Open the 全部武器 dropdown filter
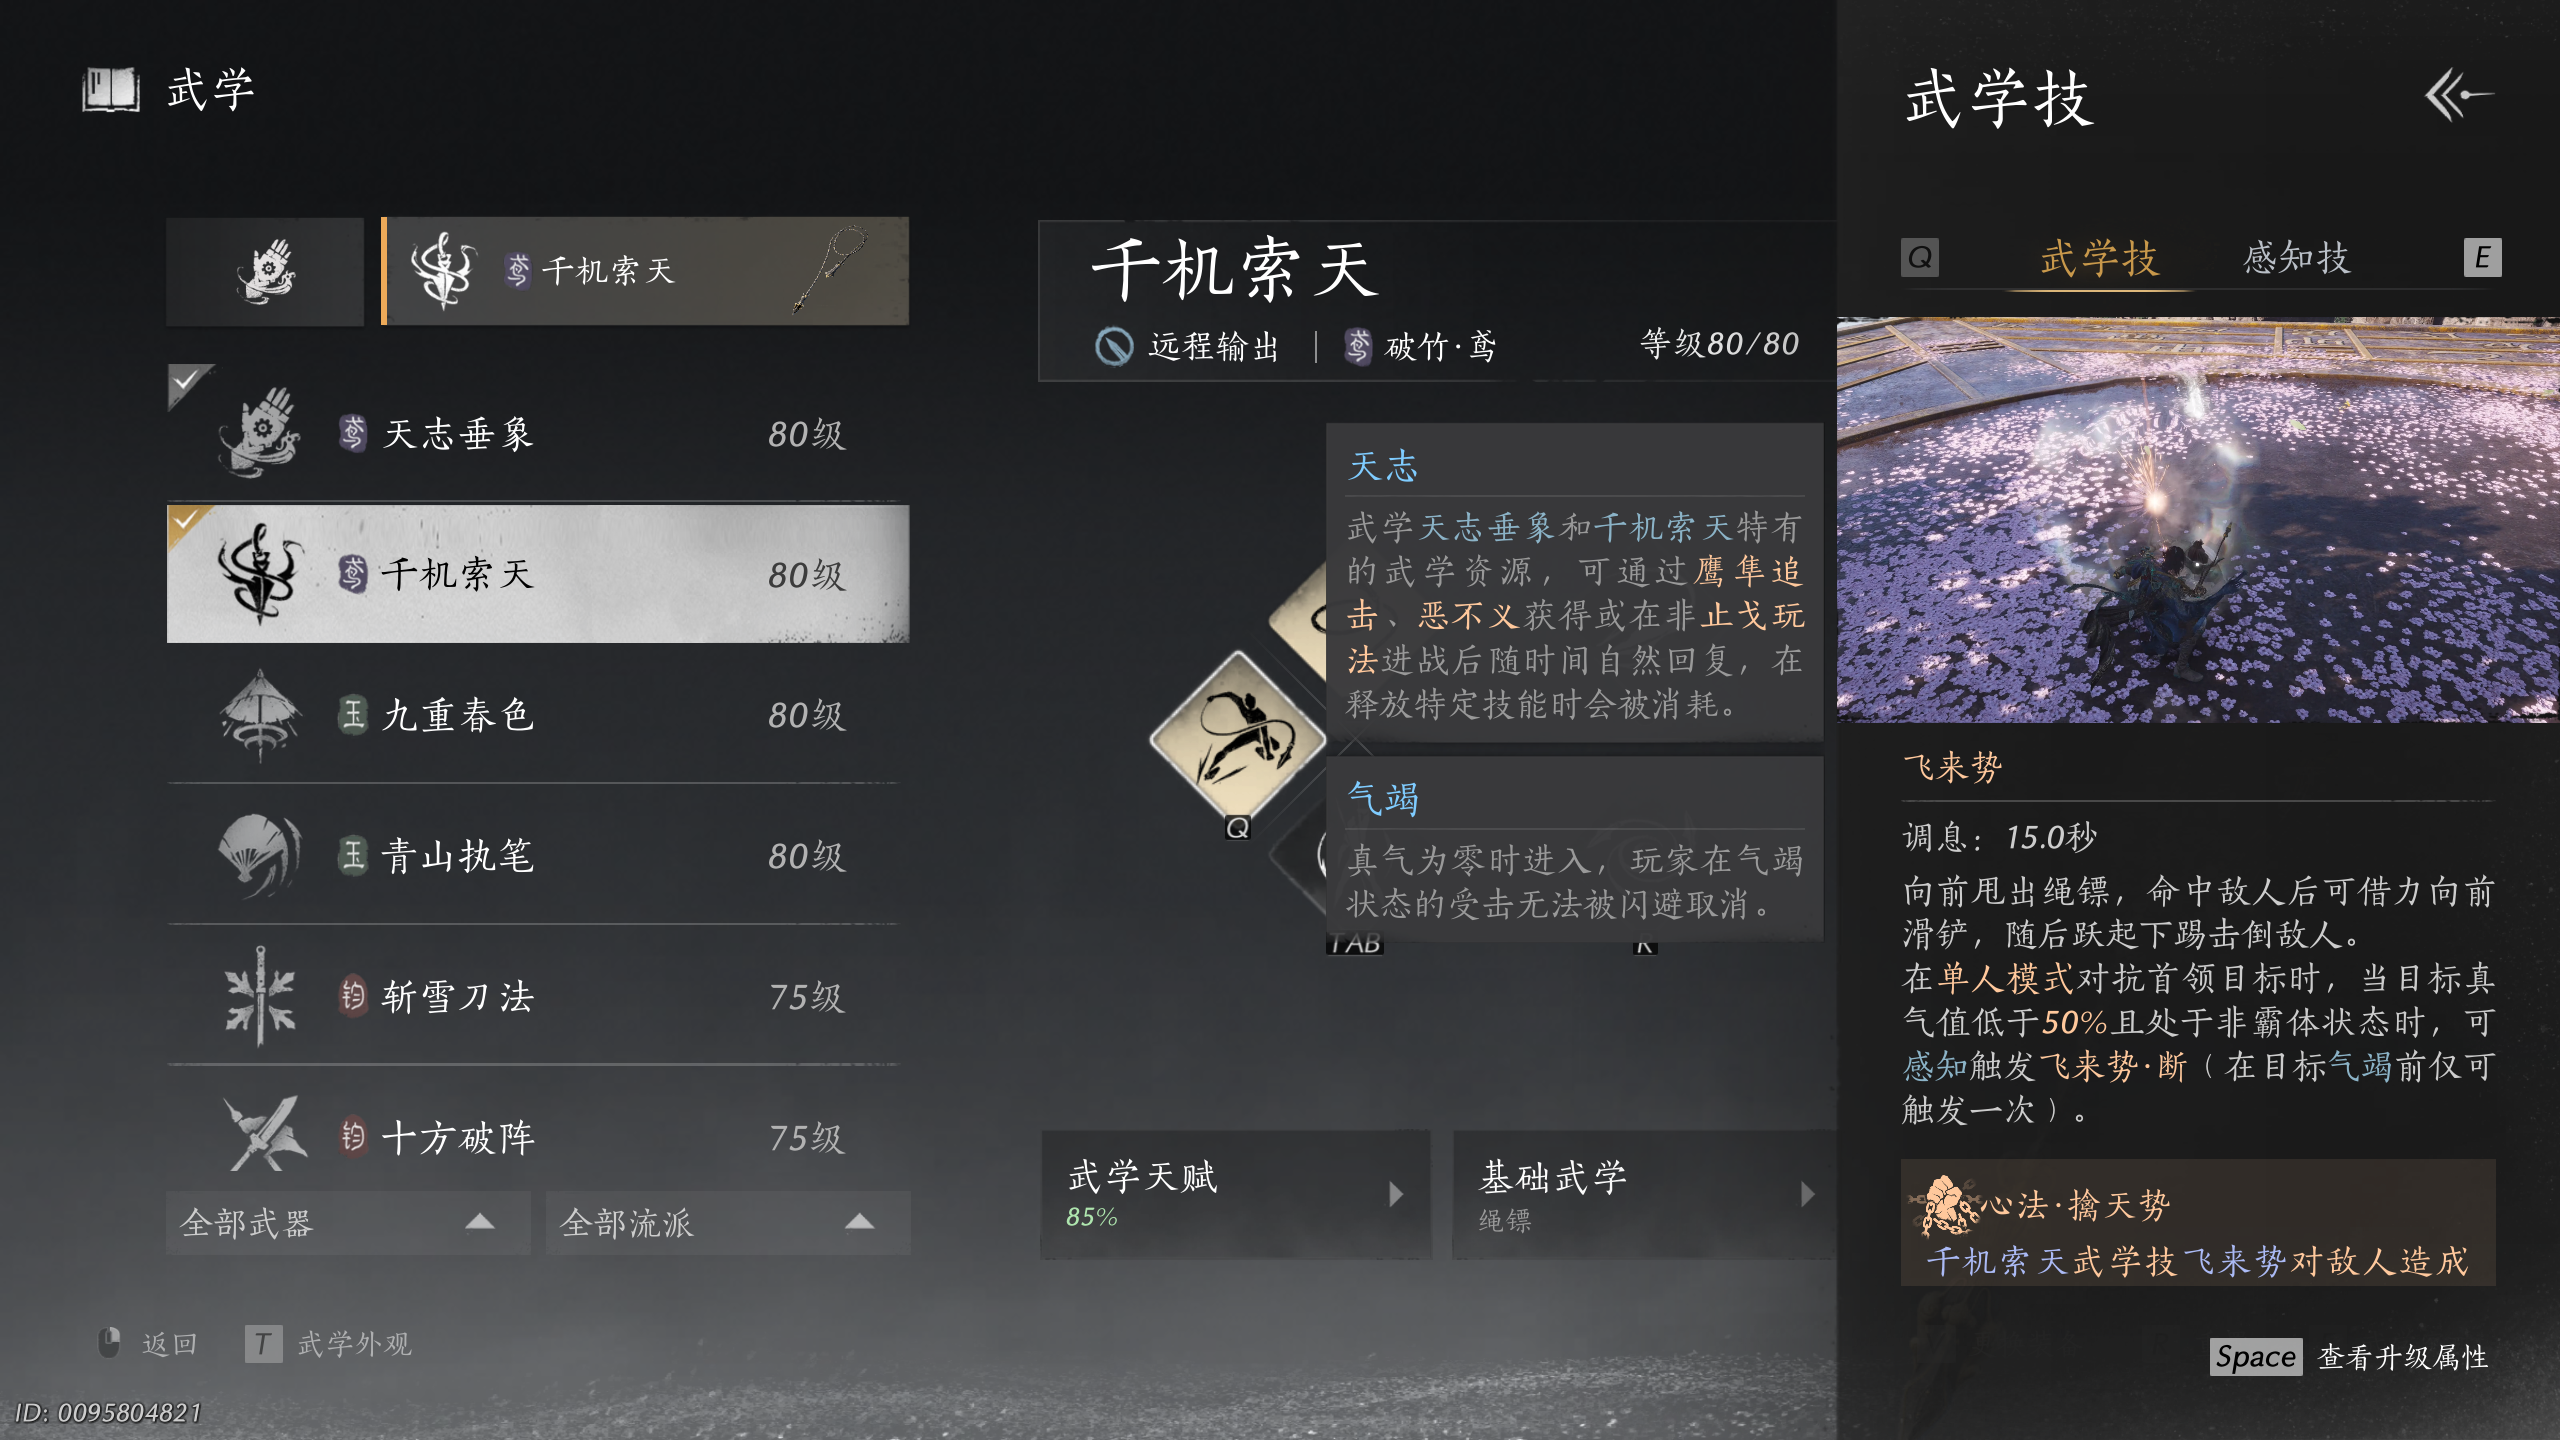The image size is (2560, 1440). 348,1222
